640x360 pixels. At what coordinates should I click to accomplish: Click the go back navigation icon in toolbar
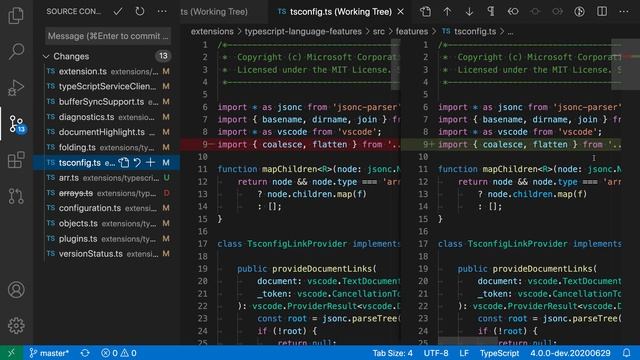point(513,11)
